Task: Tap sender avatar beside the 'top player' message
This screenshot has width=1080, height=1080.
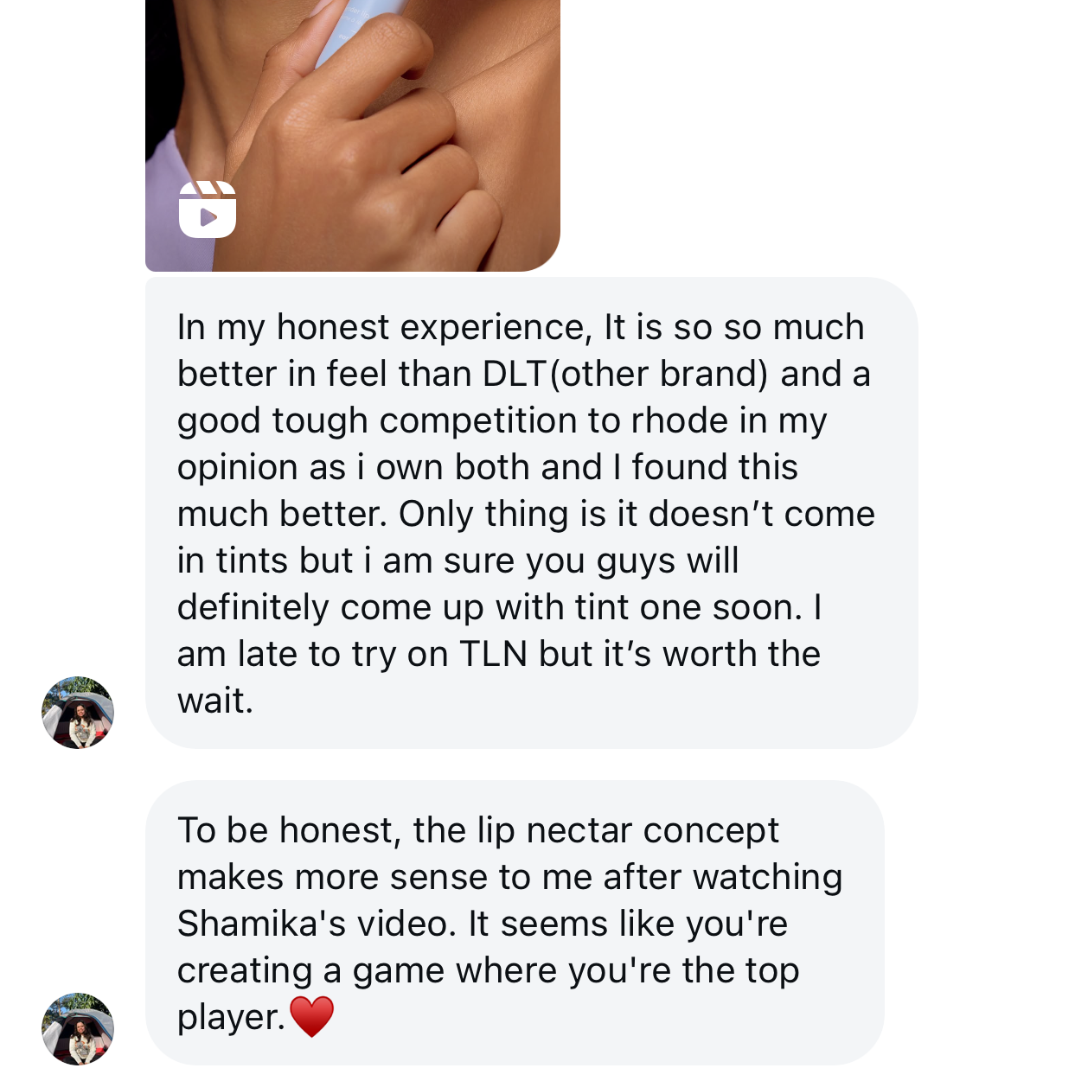Action: click(77, 1028)
